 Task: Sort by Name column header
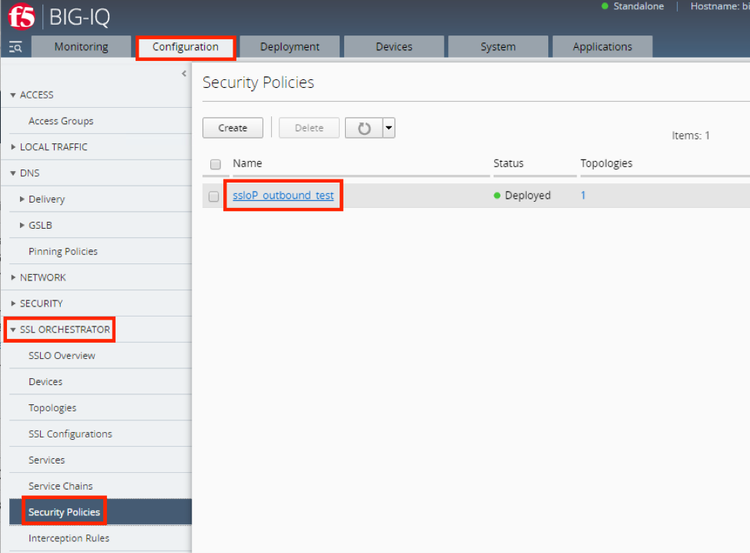point(247,164)
